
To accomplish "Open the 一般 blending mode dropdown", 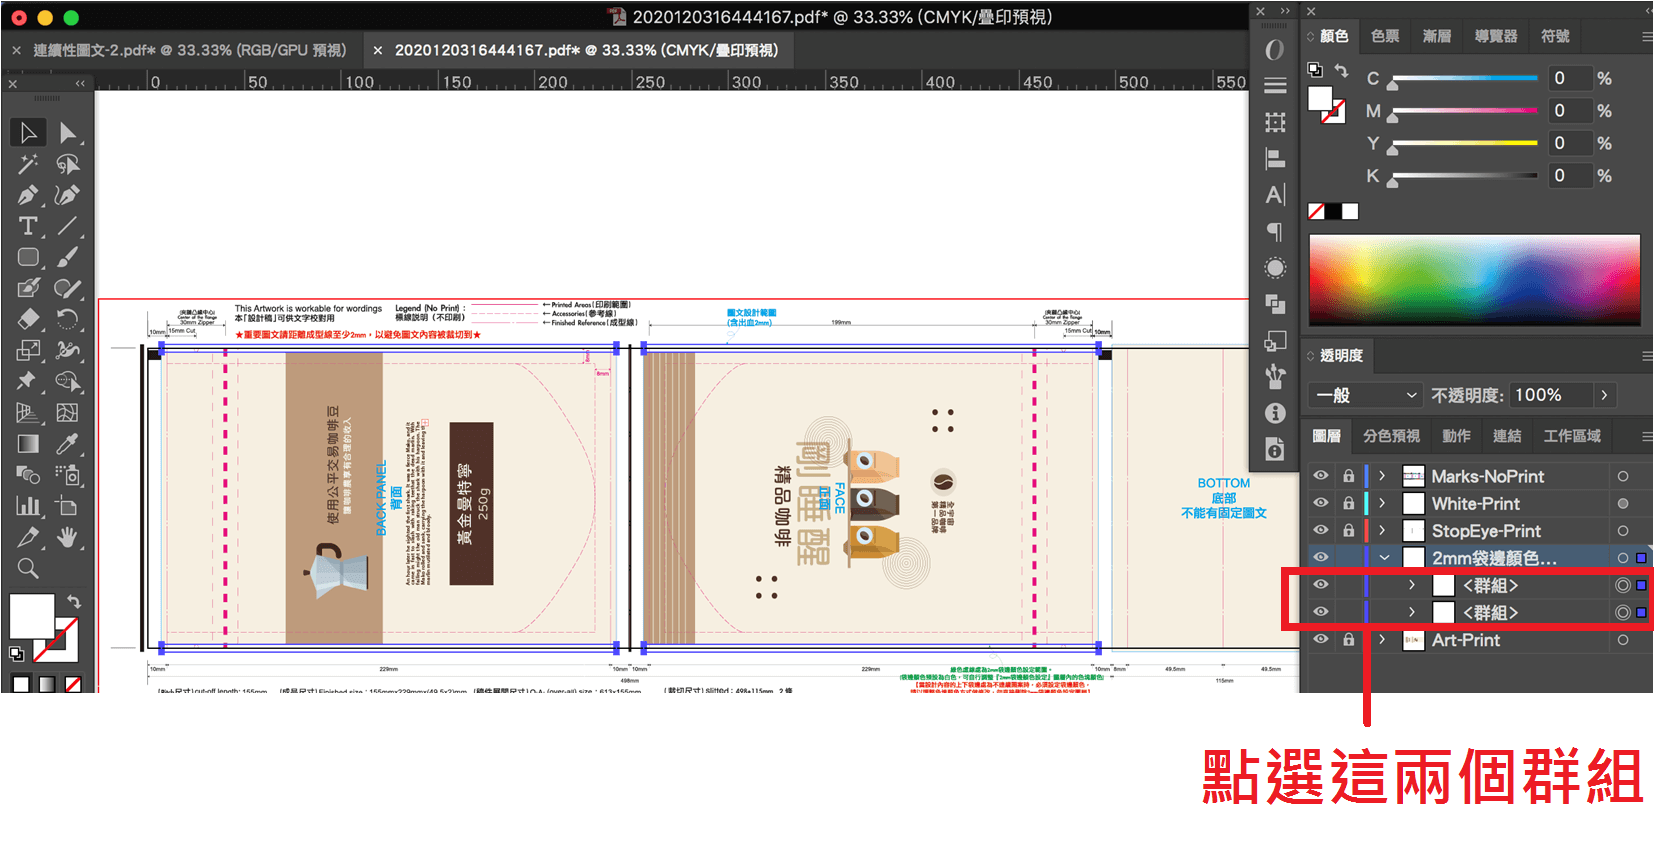I will (x=1366, y=395).
